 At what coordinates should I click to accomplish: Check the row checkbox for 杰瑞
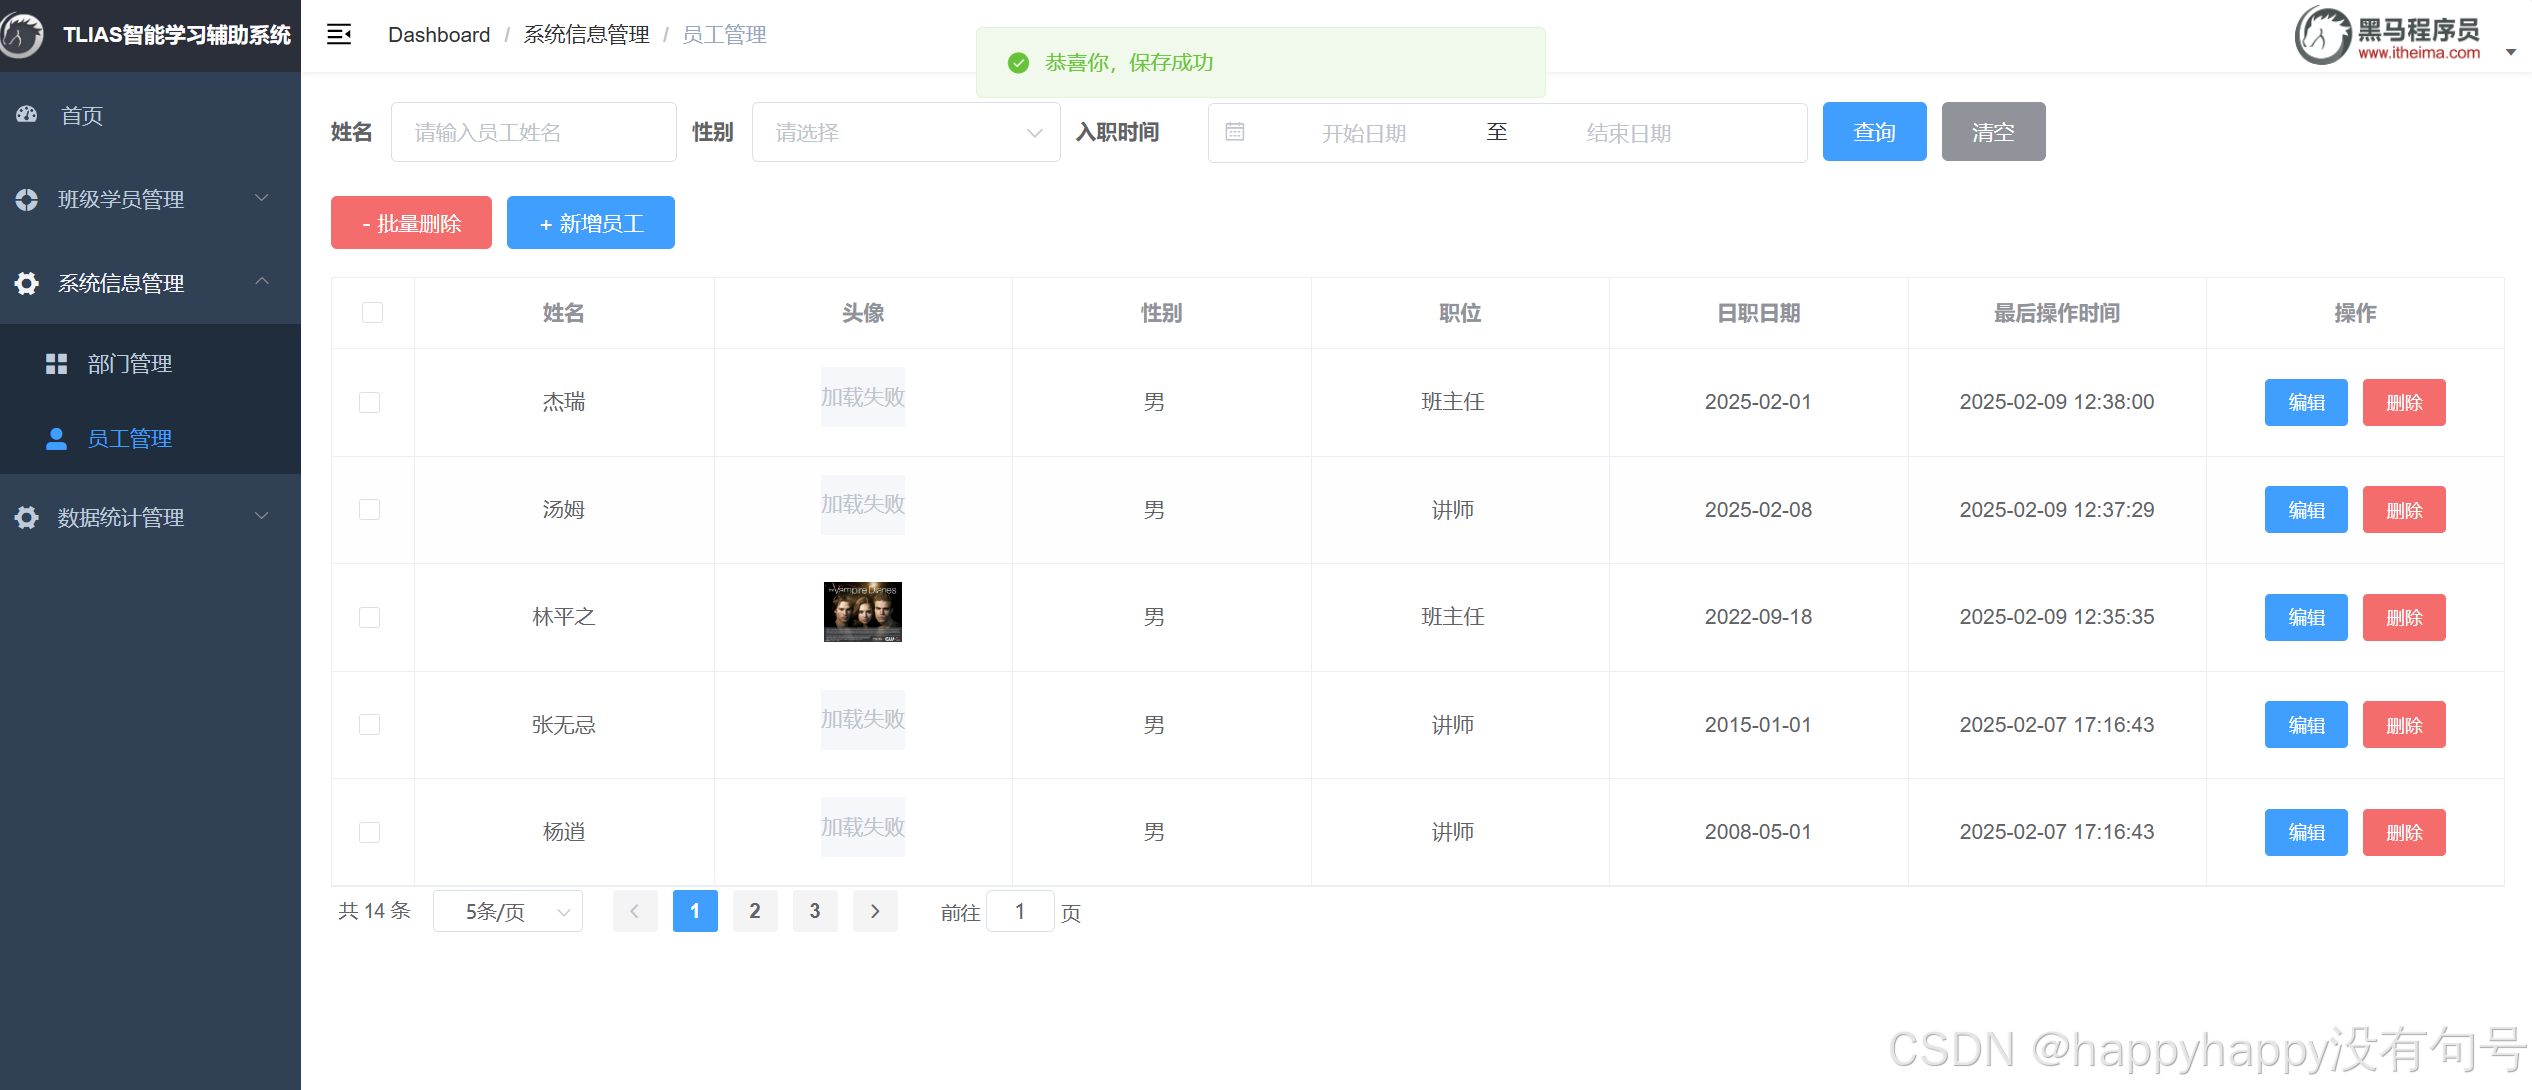(x=370, y=402)
